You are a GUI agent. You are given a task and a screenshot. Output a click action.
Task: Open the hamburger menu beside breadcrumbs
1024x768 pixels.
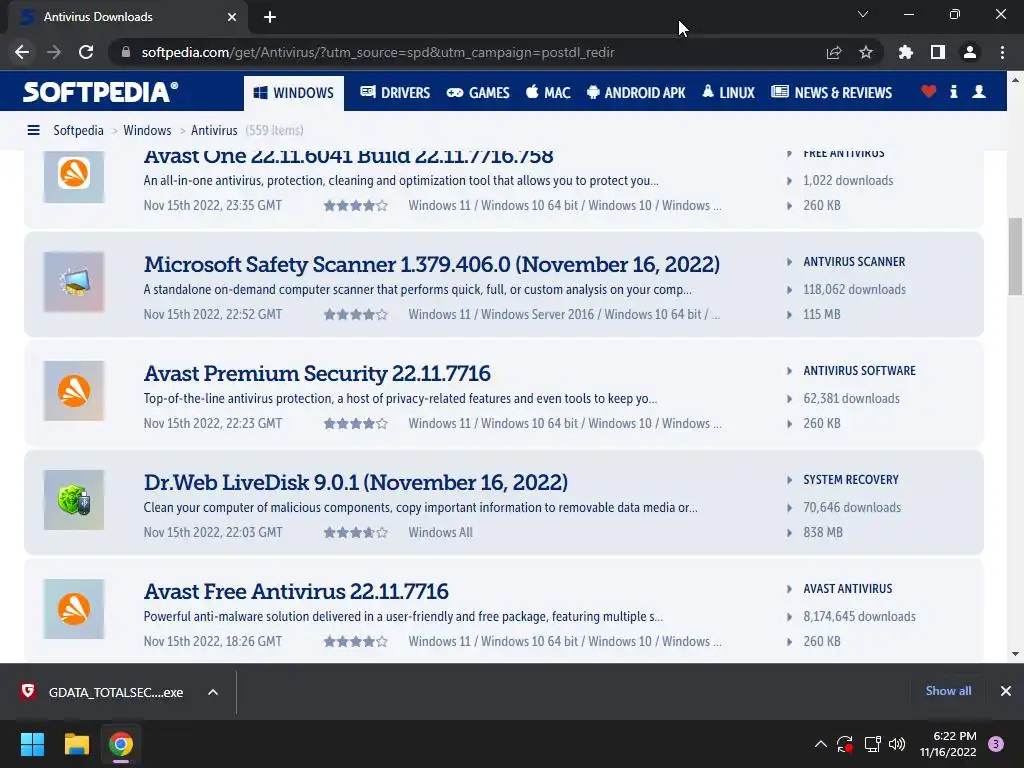(33, 130)
